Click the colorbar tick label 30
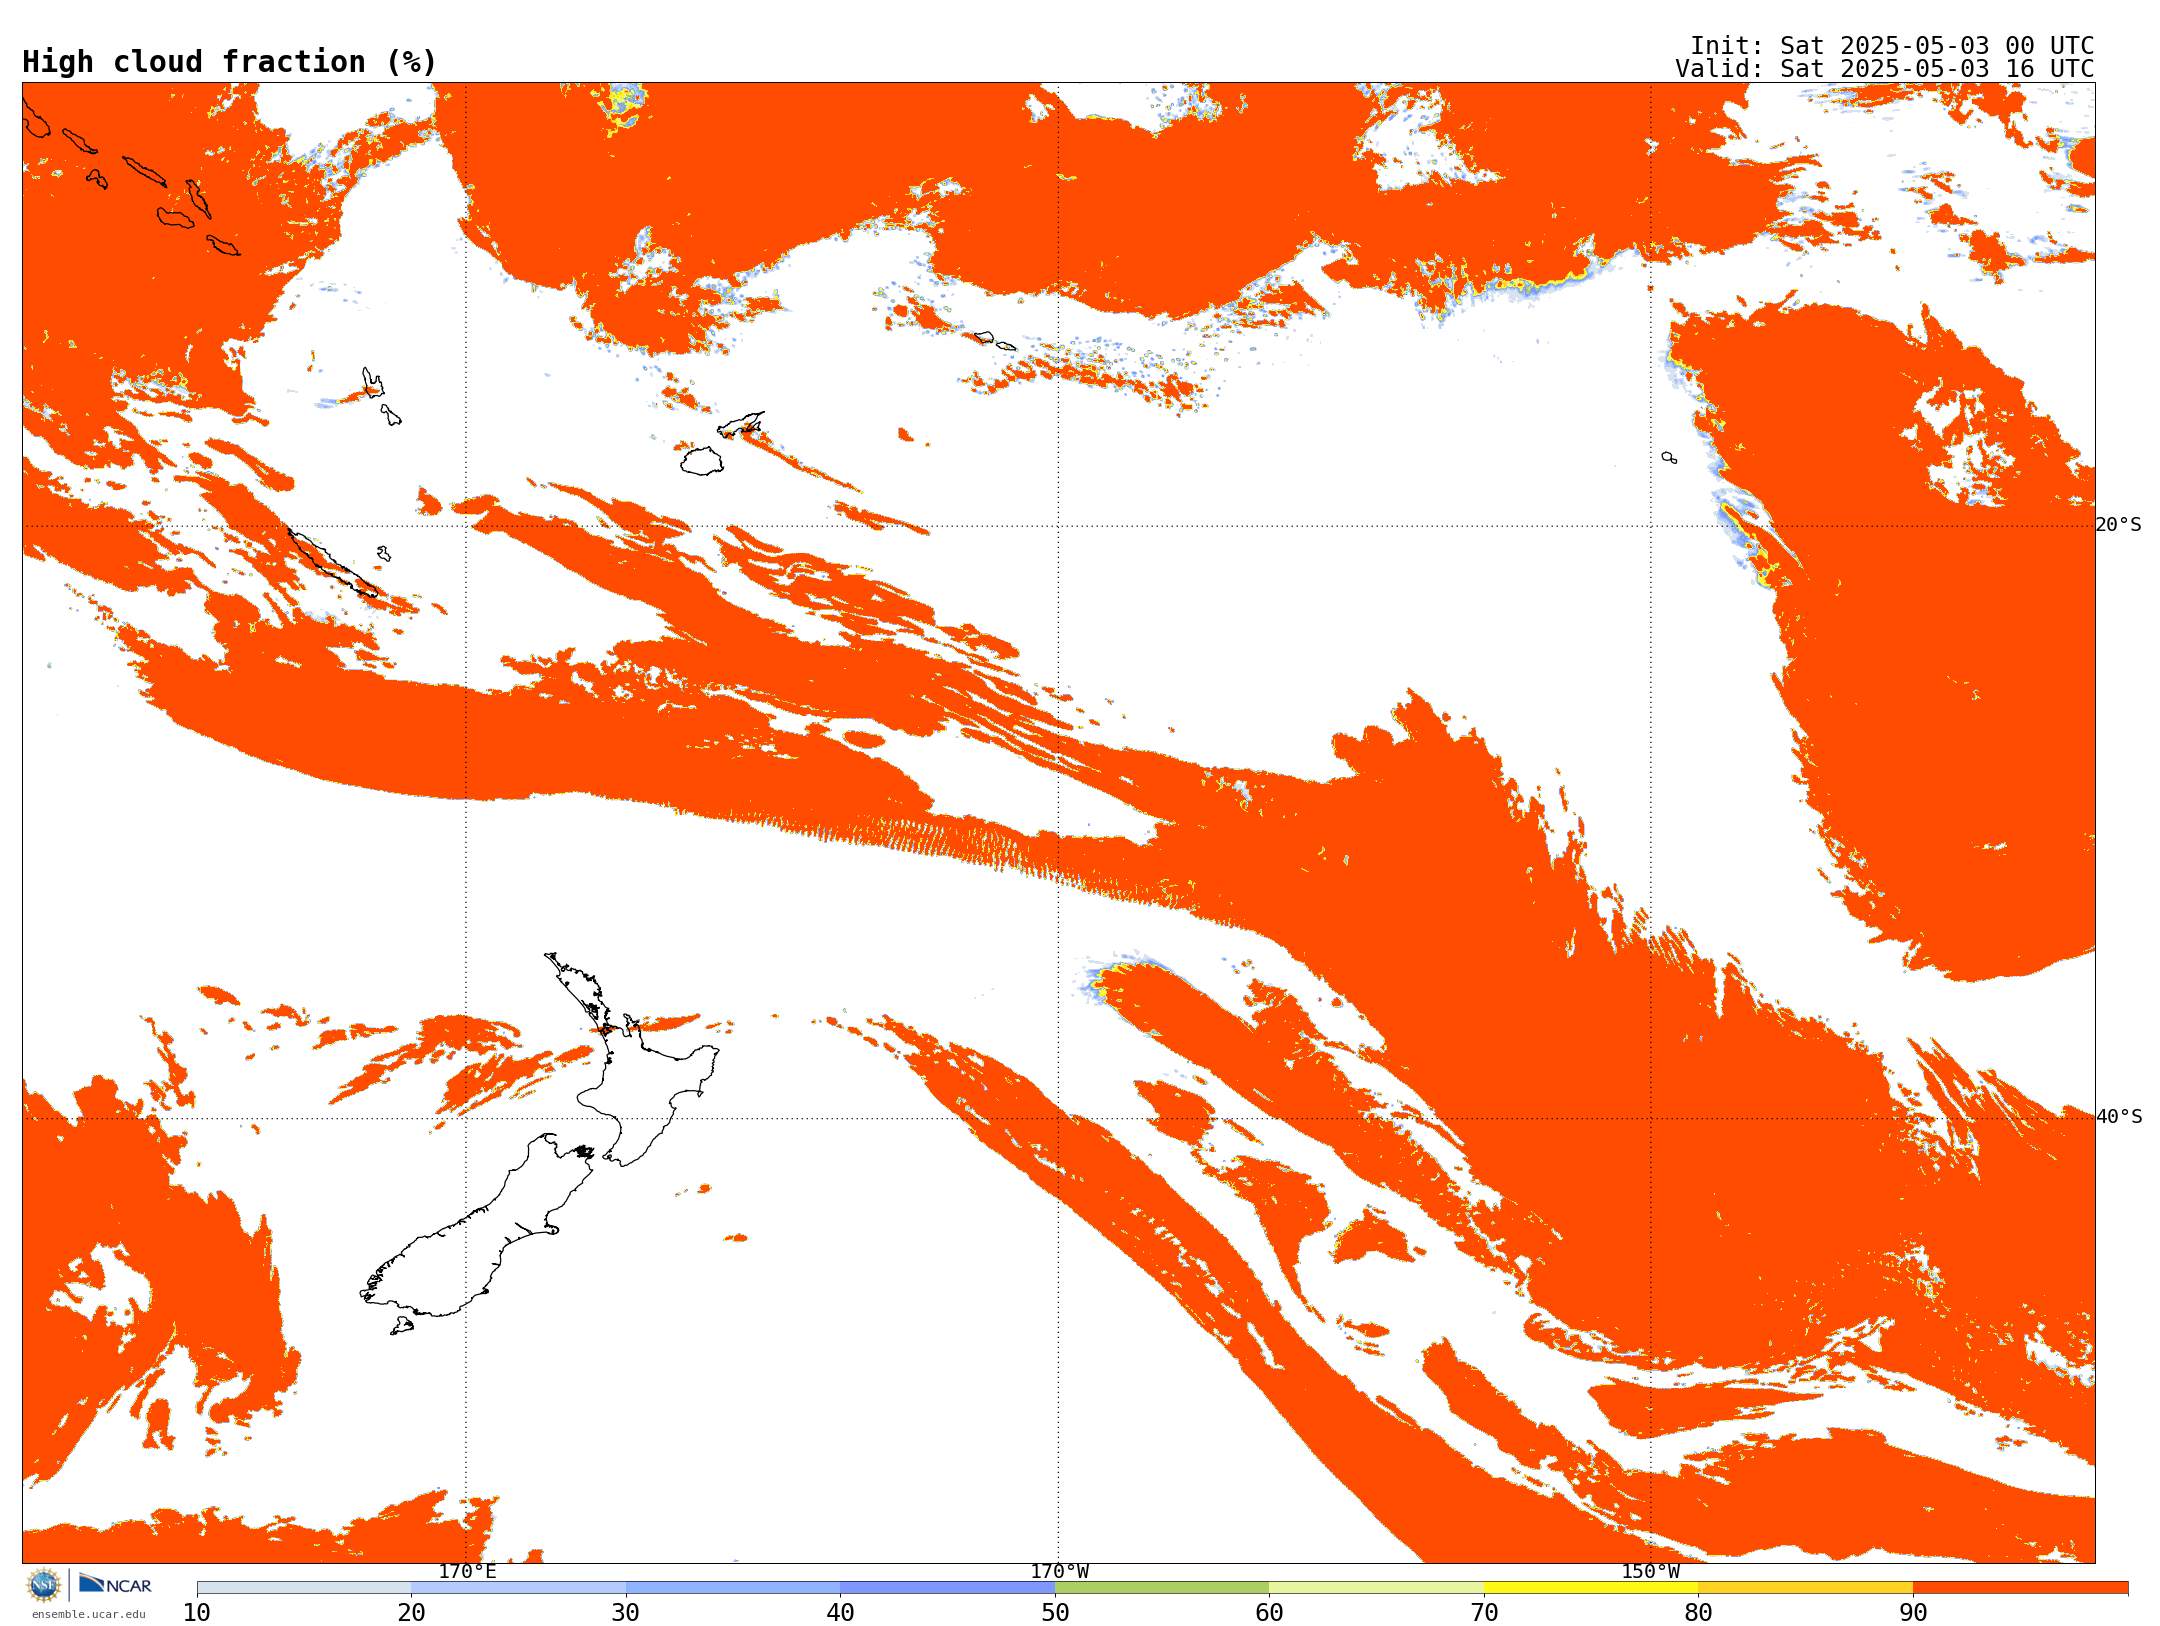2160x1626 pixels. [x=626, y=1612]
